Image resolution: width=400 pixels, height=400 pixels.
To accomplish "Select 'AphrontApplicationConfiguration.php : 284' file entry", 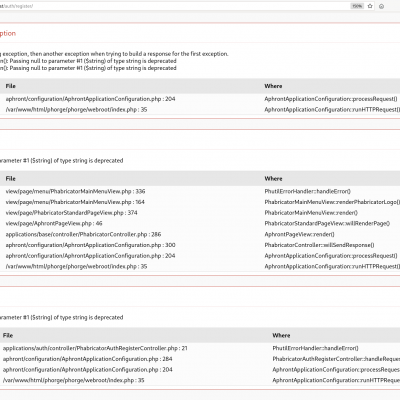I will [x=88, y=359].
